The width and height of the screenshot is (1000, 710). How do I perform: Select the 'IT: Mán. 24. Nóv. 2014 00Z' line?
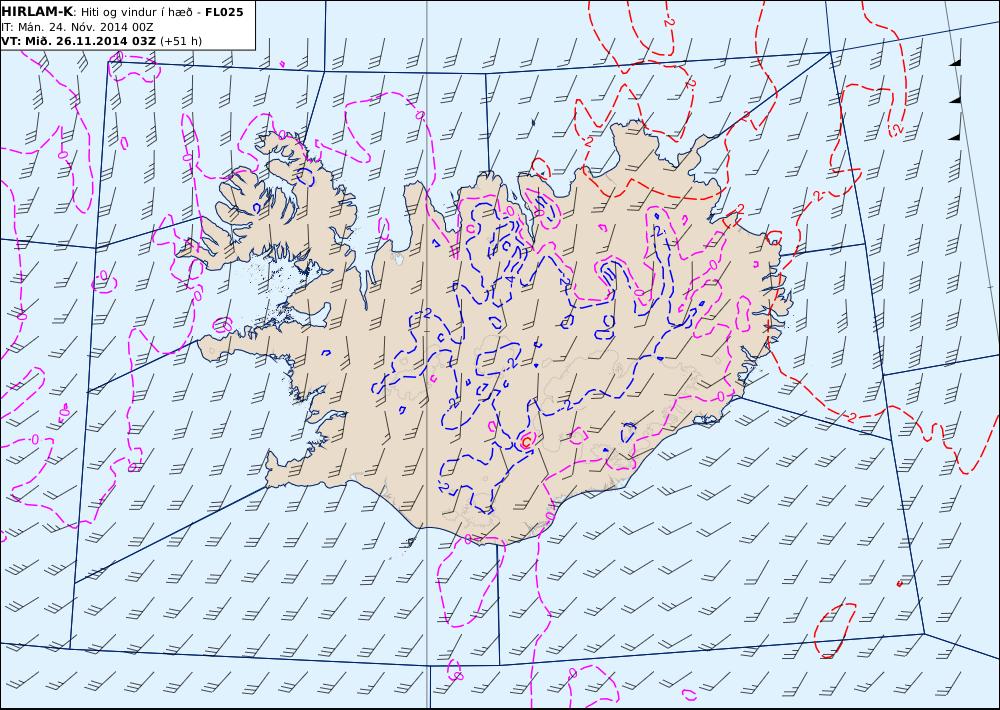(77, 27)
